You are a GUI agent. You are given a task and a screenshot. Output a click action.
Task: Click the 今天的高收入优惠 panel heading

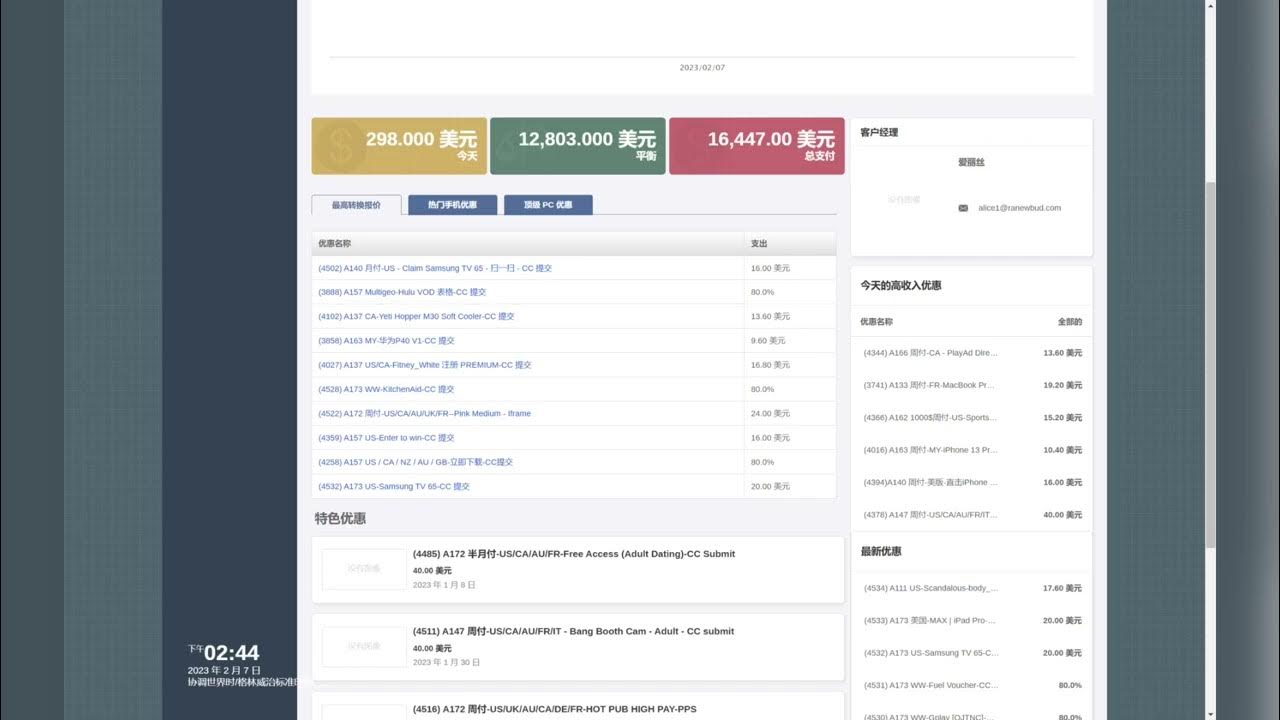(901, 285)
